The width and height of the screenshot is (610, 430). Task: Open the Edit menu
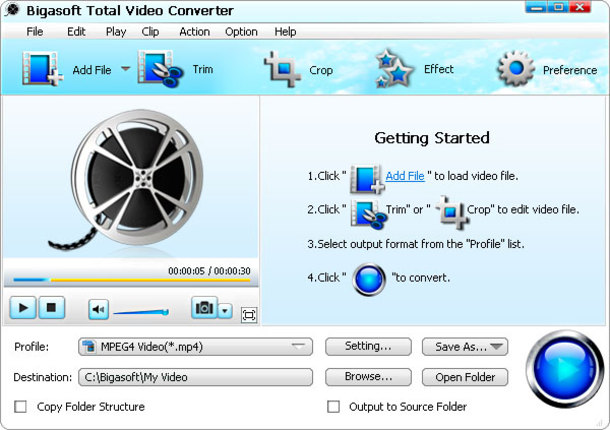coord(76,32)
